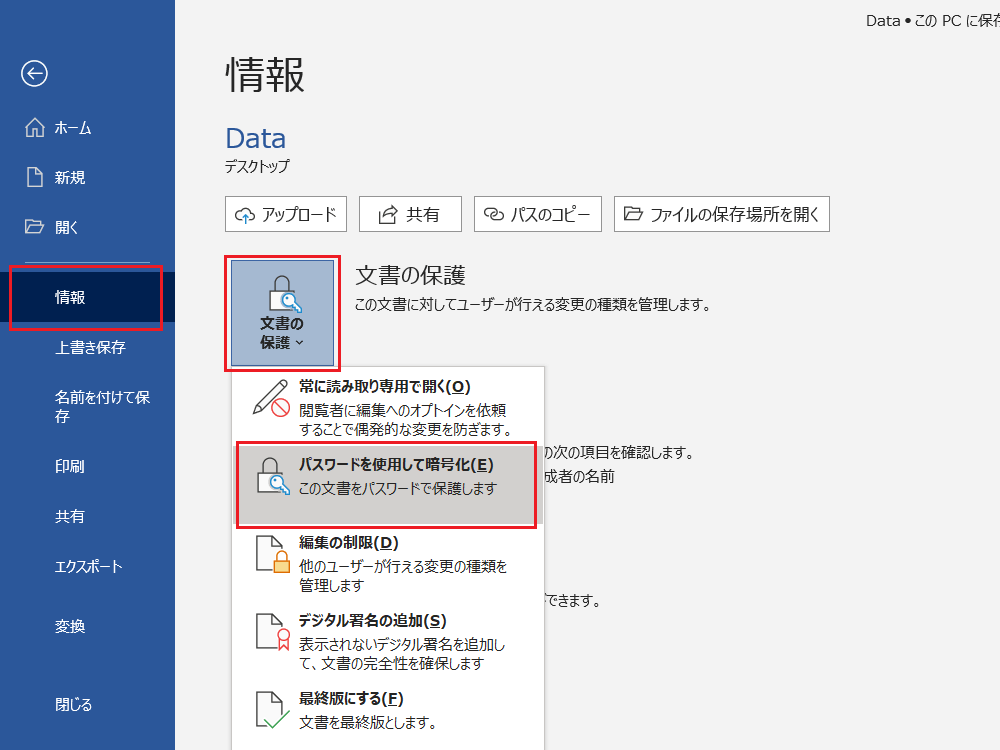Viewport: 1000px width, 750px height.
Task: Click lock-key icon beside パスワードを使用して暗号化
Action: click(273, 476)
